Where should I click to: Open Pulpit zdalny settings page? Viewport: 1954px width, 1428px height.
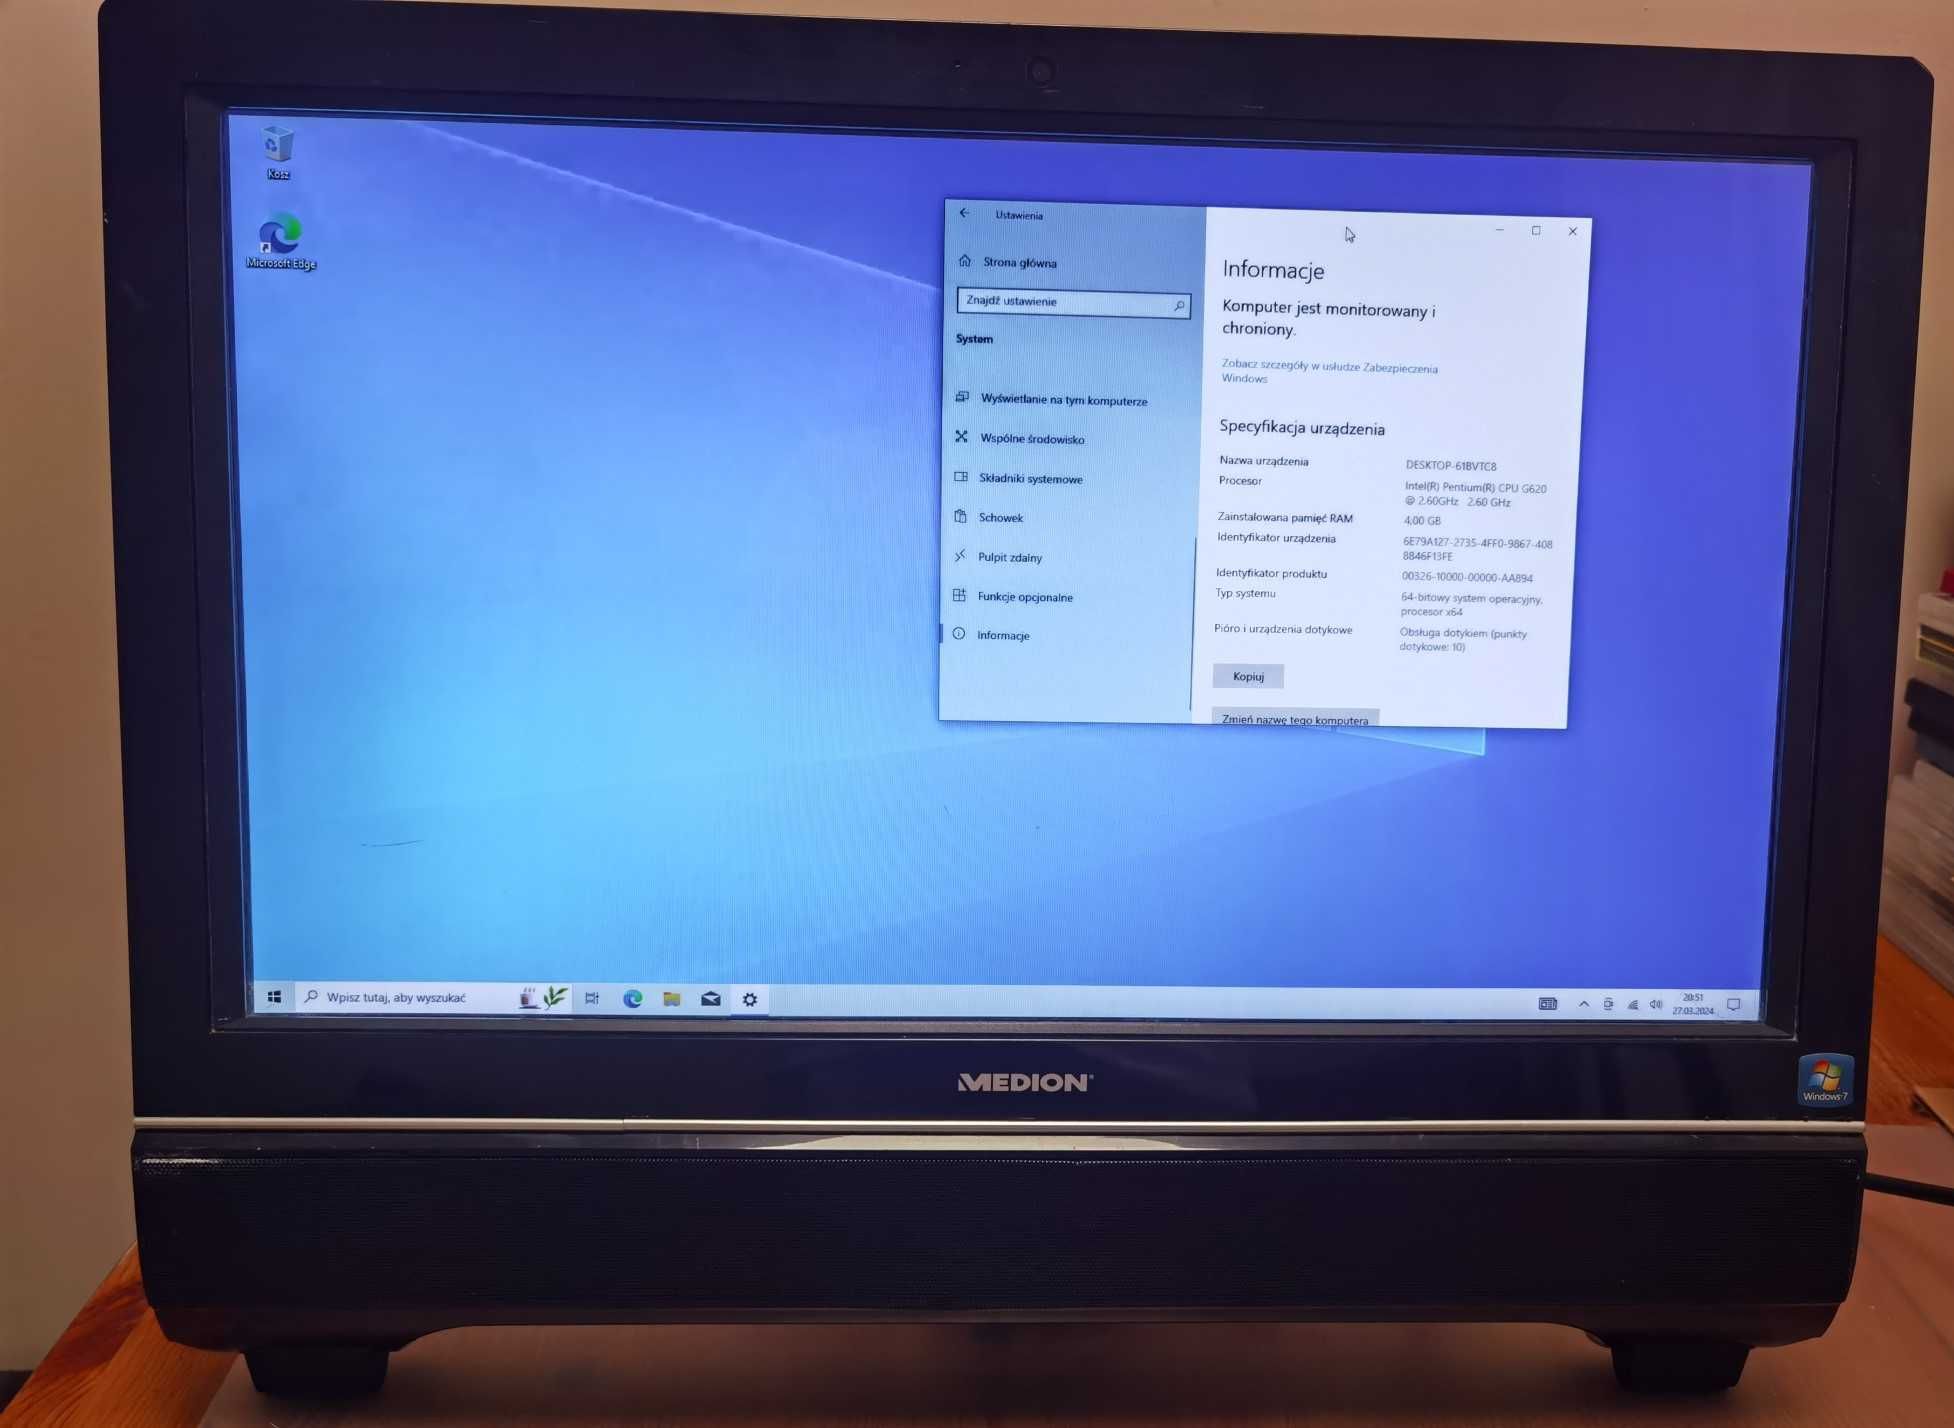pos(1009,558)
